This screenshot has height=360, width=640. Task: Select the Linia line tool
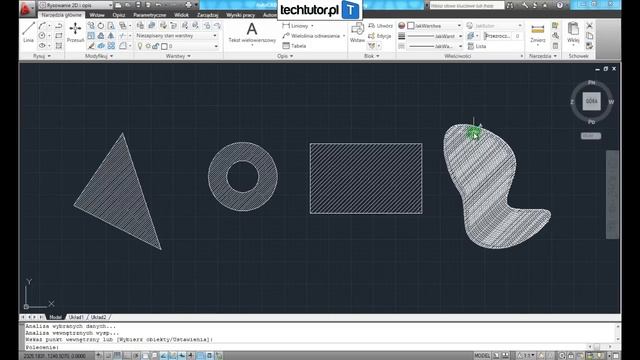pyautogui.click(x=28, y=32)
